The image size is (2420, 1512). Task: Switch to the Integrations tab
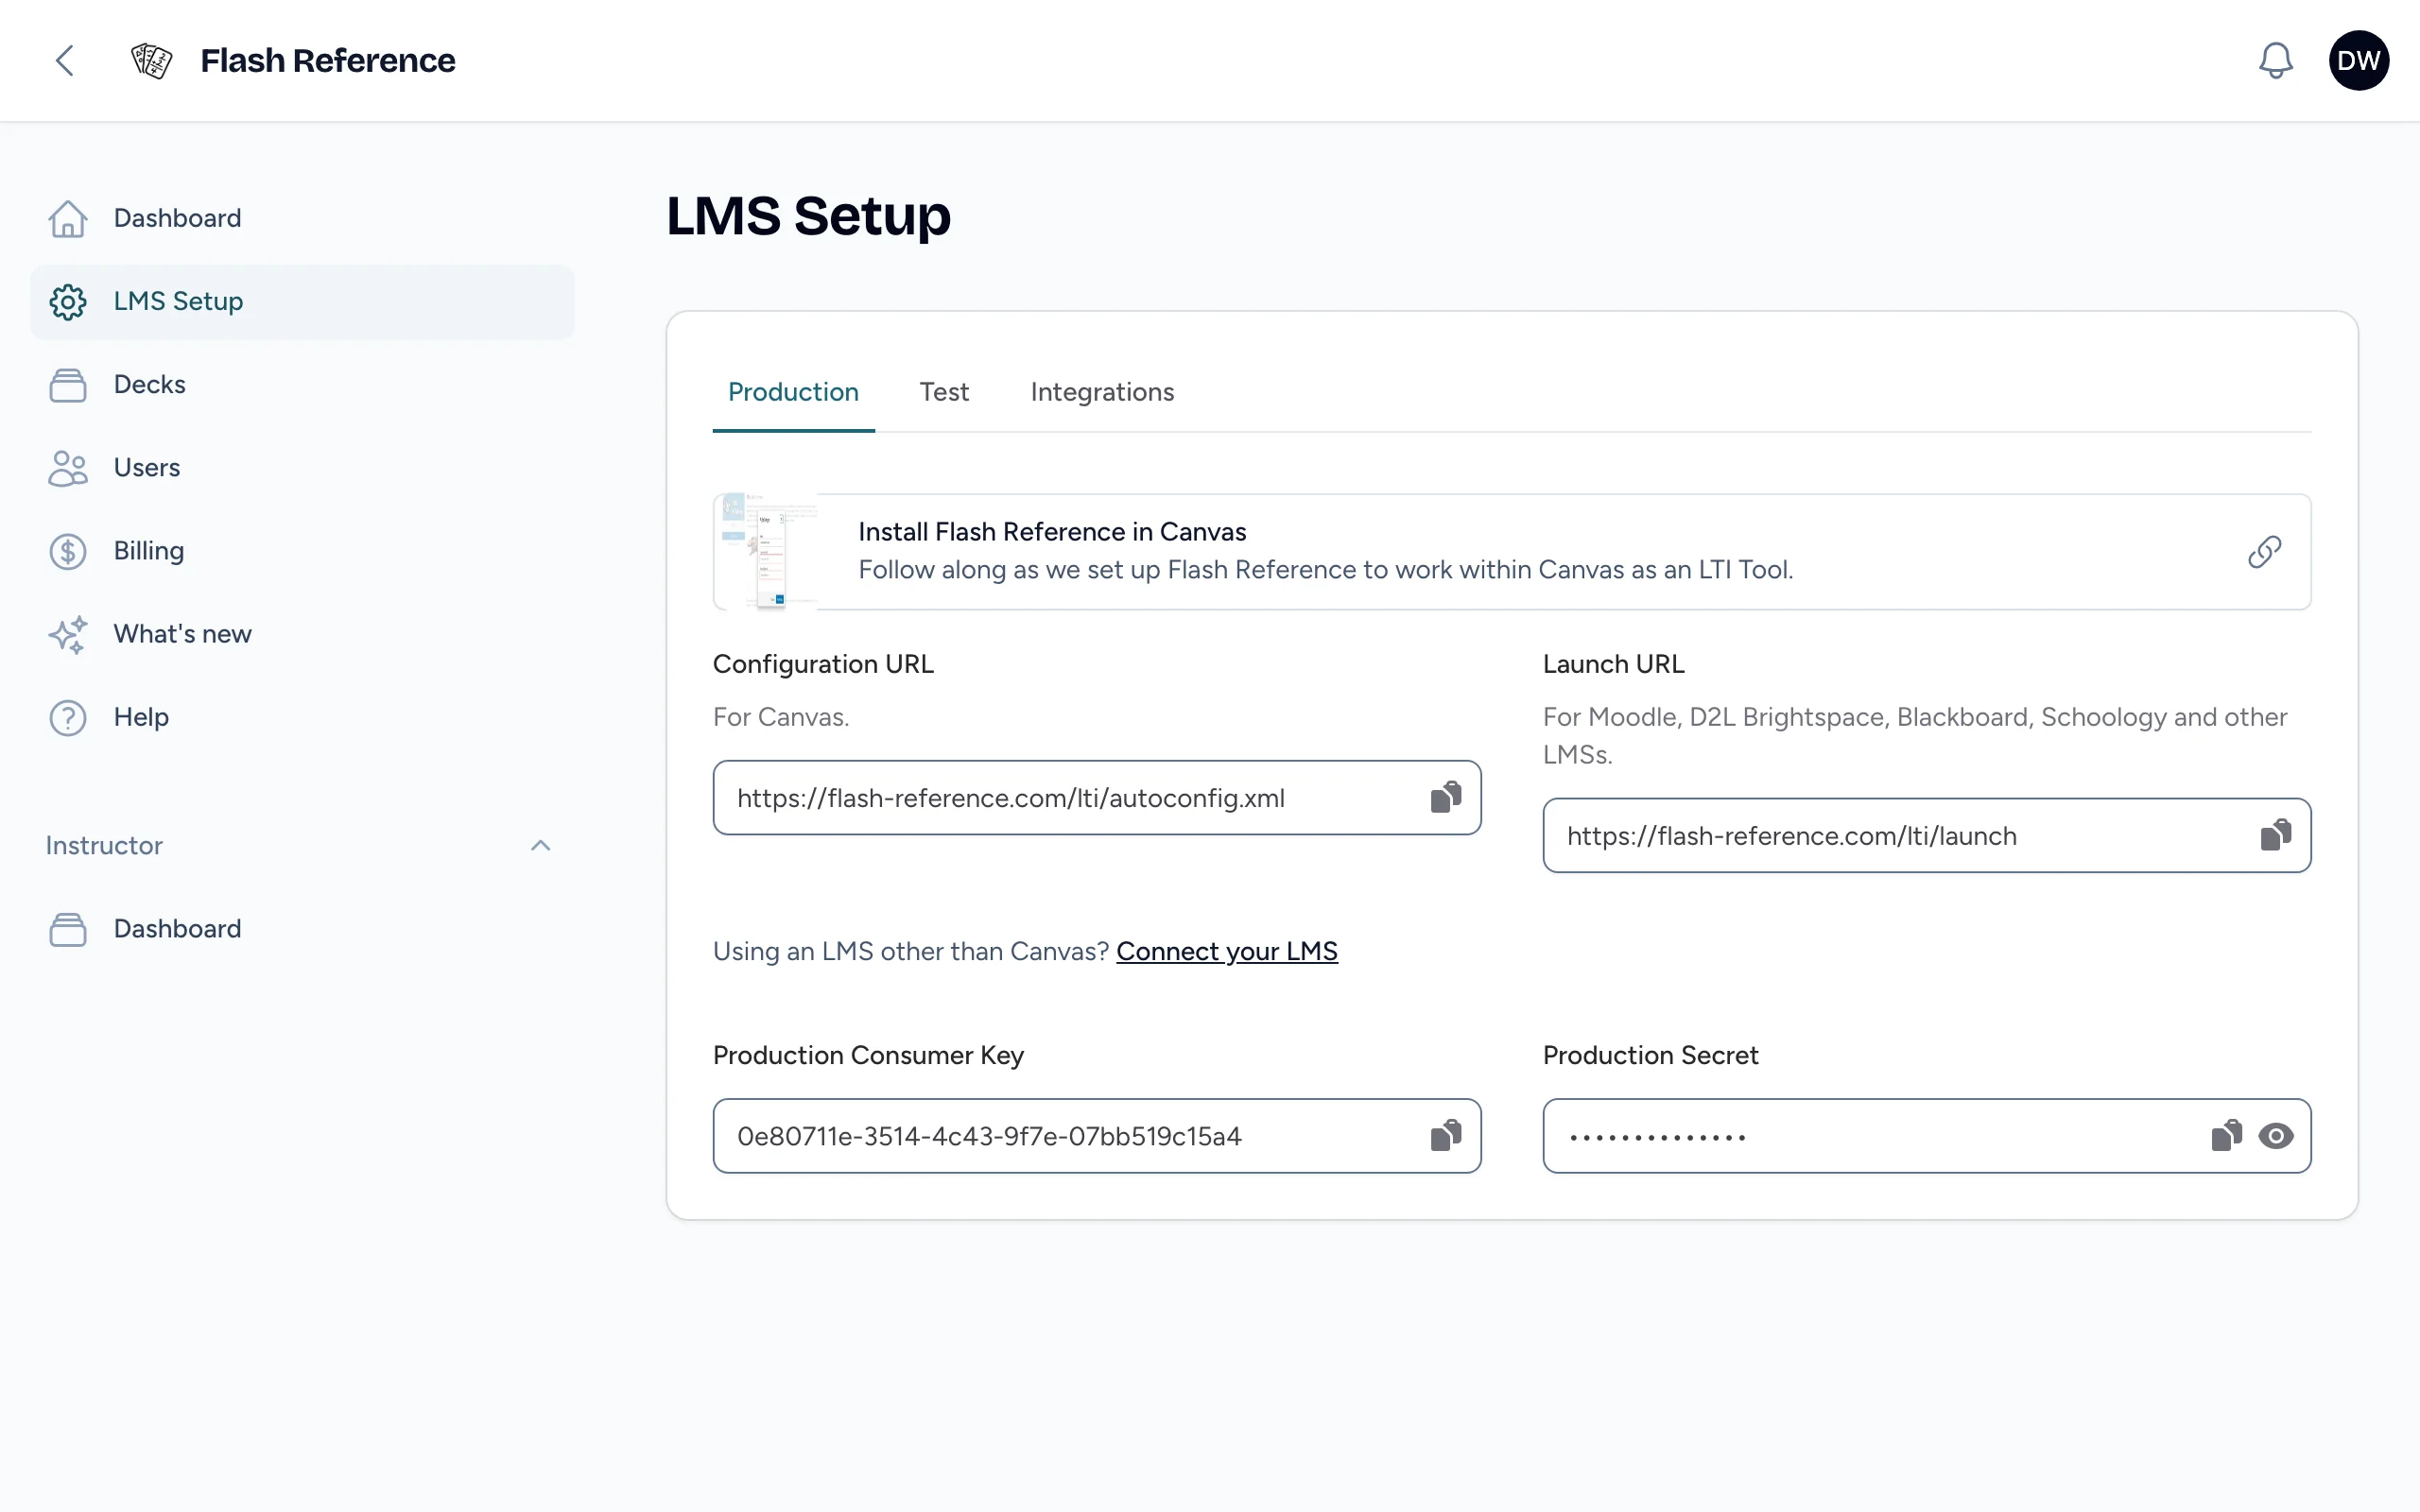click(1102, 392)
